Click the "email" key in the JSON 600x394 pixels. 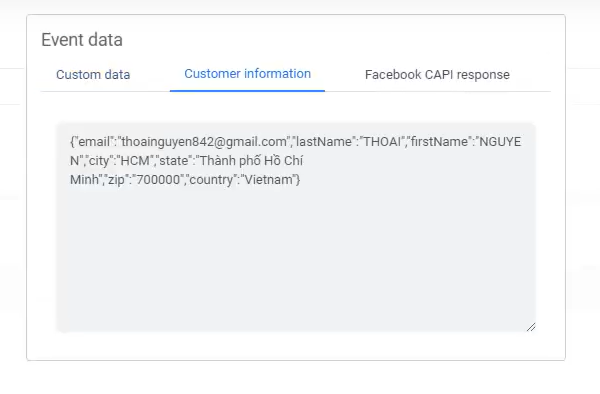point(94,142)
